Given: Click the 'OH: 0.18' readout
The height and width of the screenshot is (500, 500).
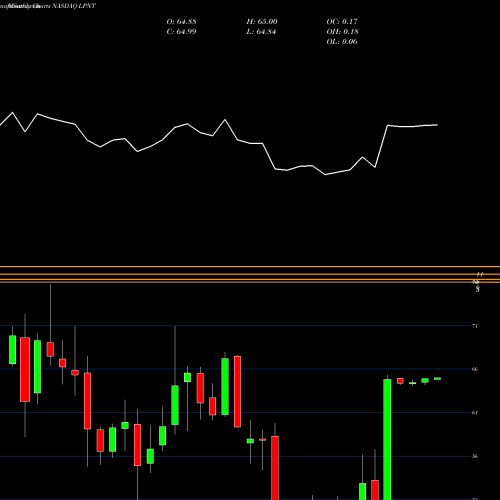Looking at the screenshot, I should (342, 32).
